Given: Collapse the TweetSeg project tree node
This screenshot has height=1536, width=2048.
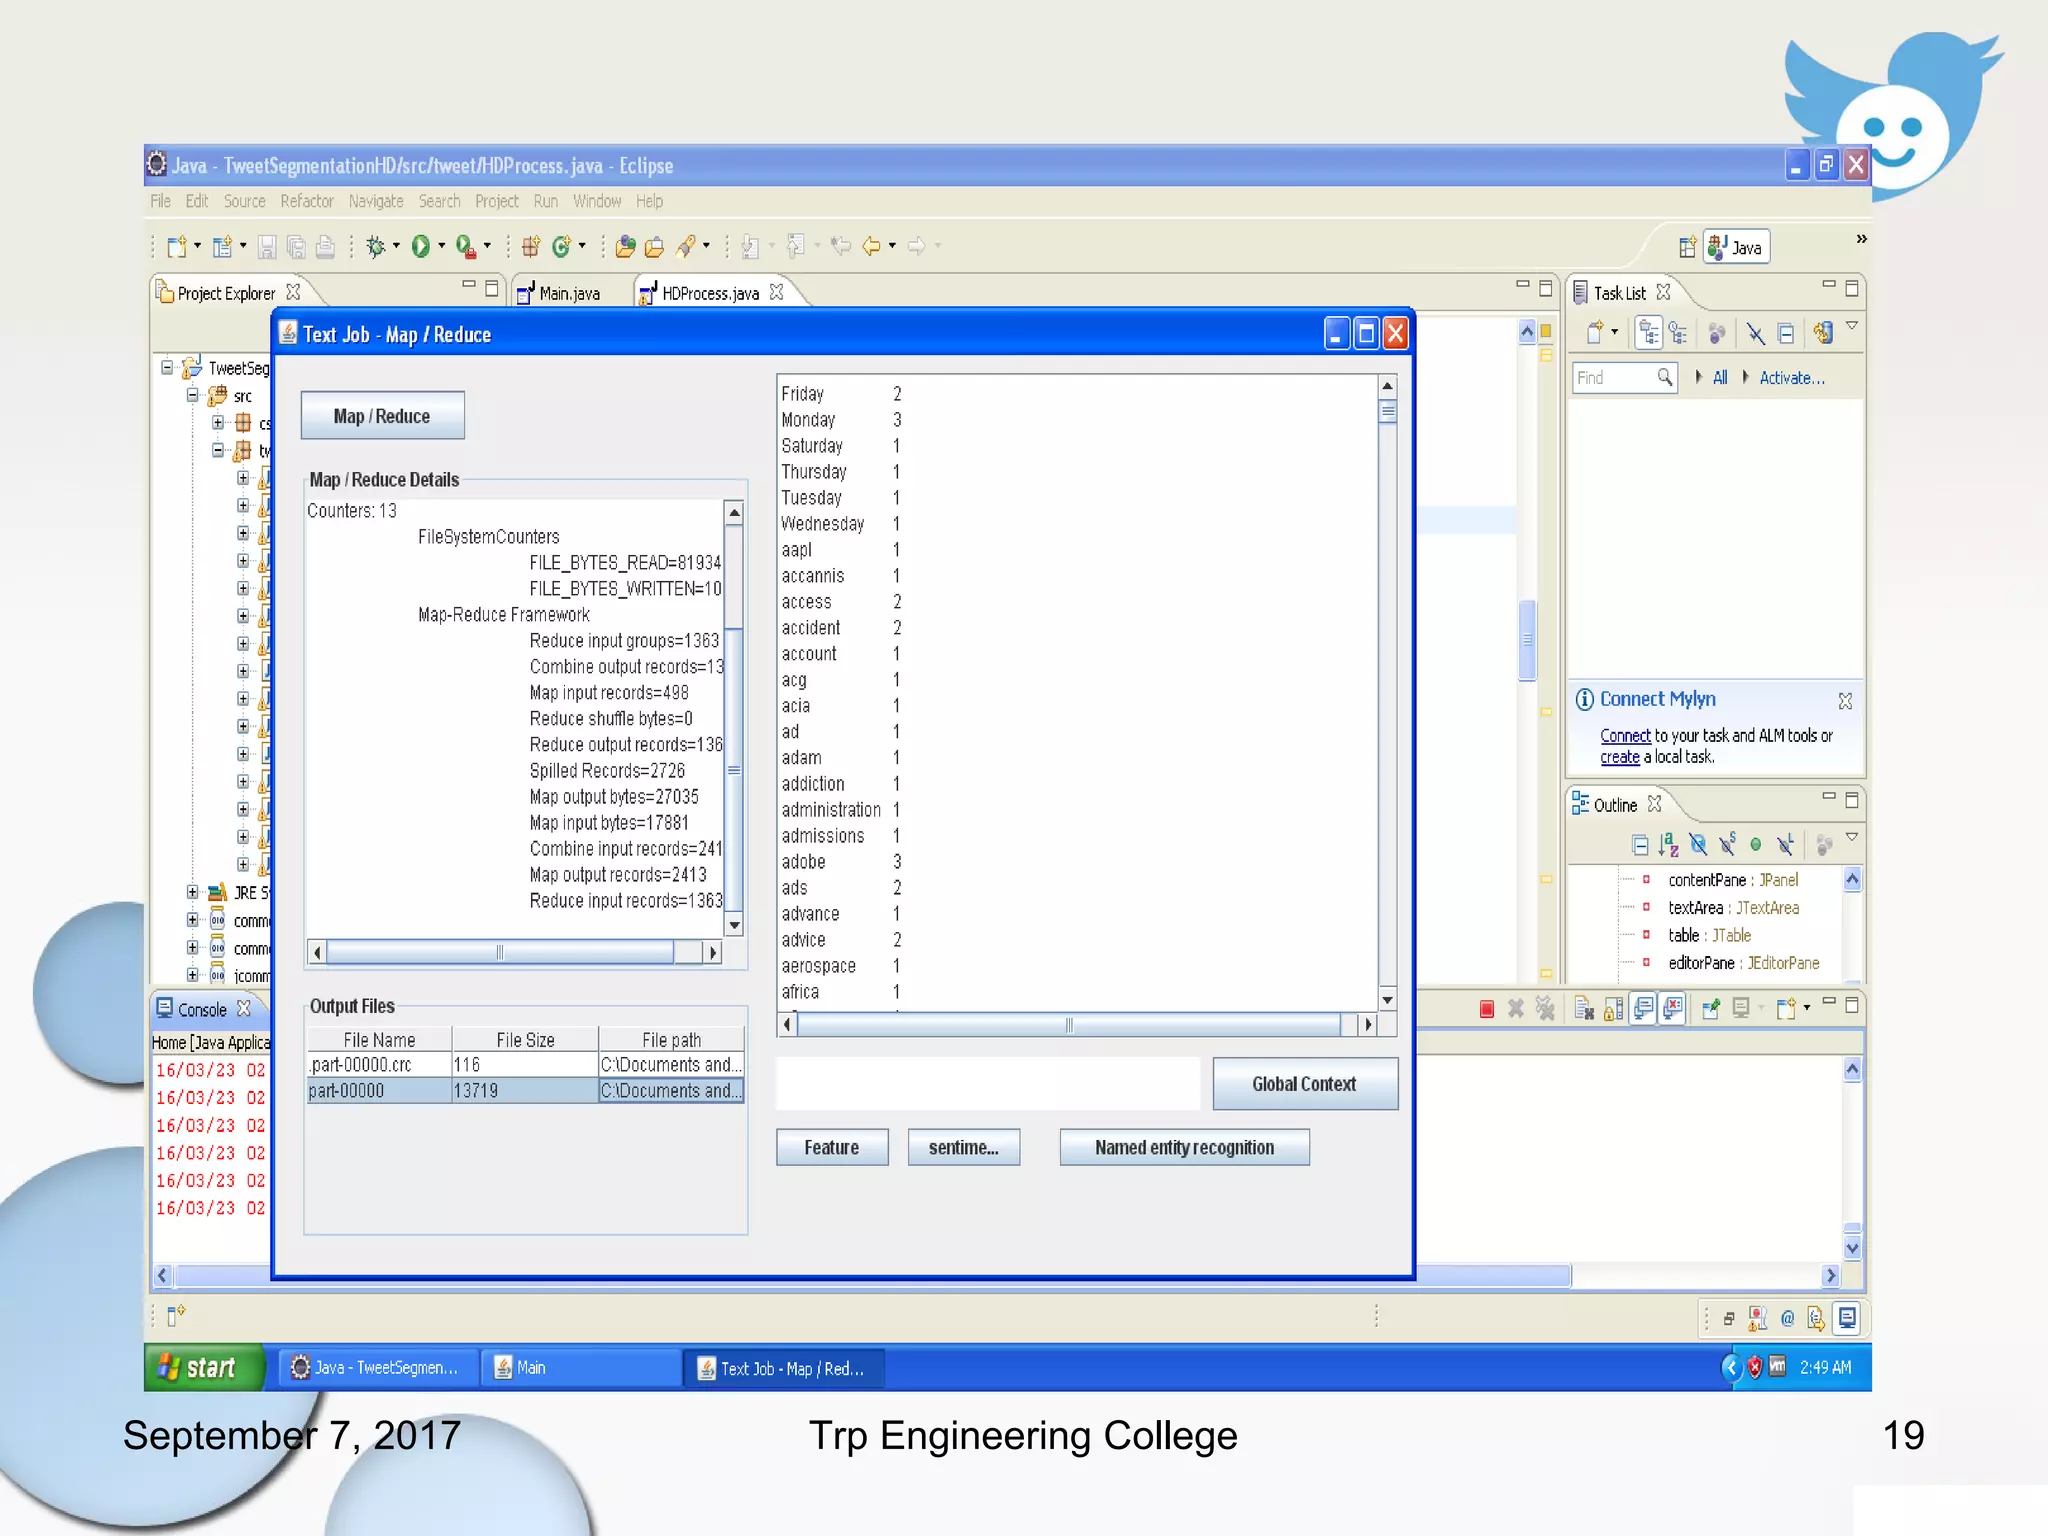Looking at the screenshot, I should pyautogui.click(x=167, y=368).
